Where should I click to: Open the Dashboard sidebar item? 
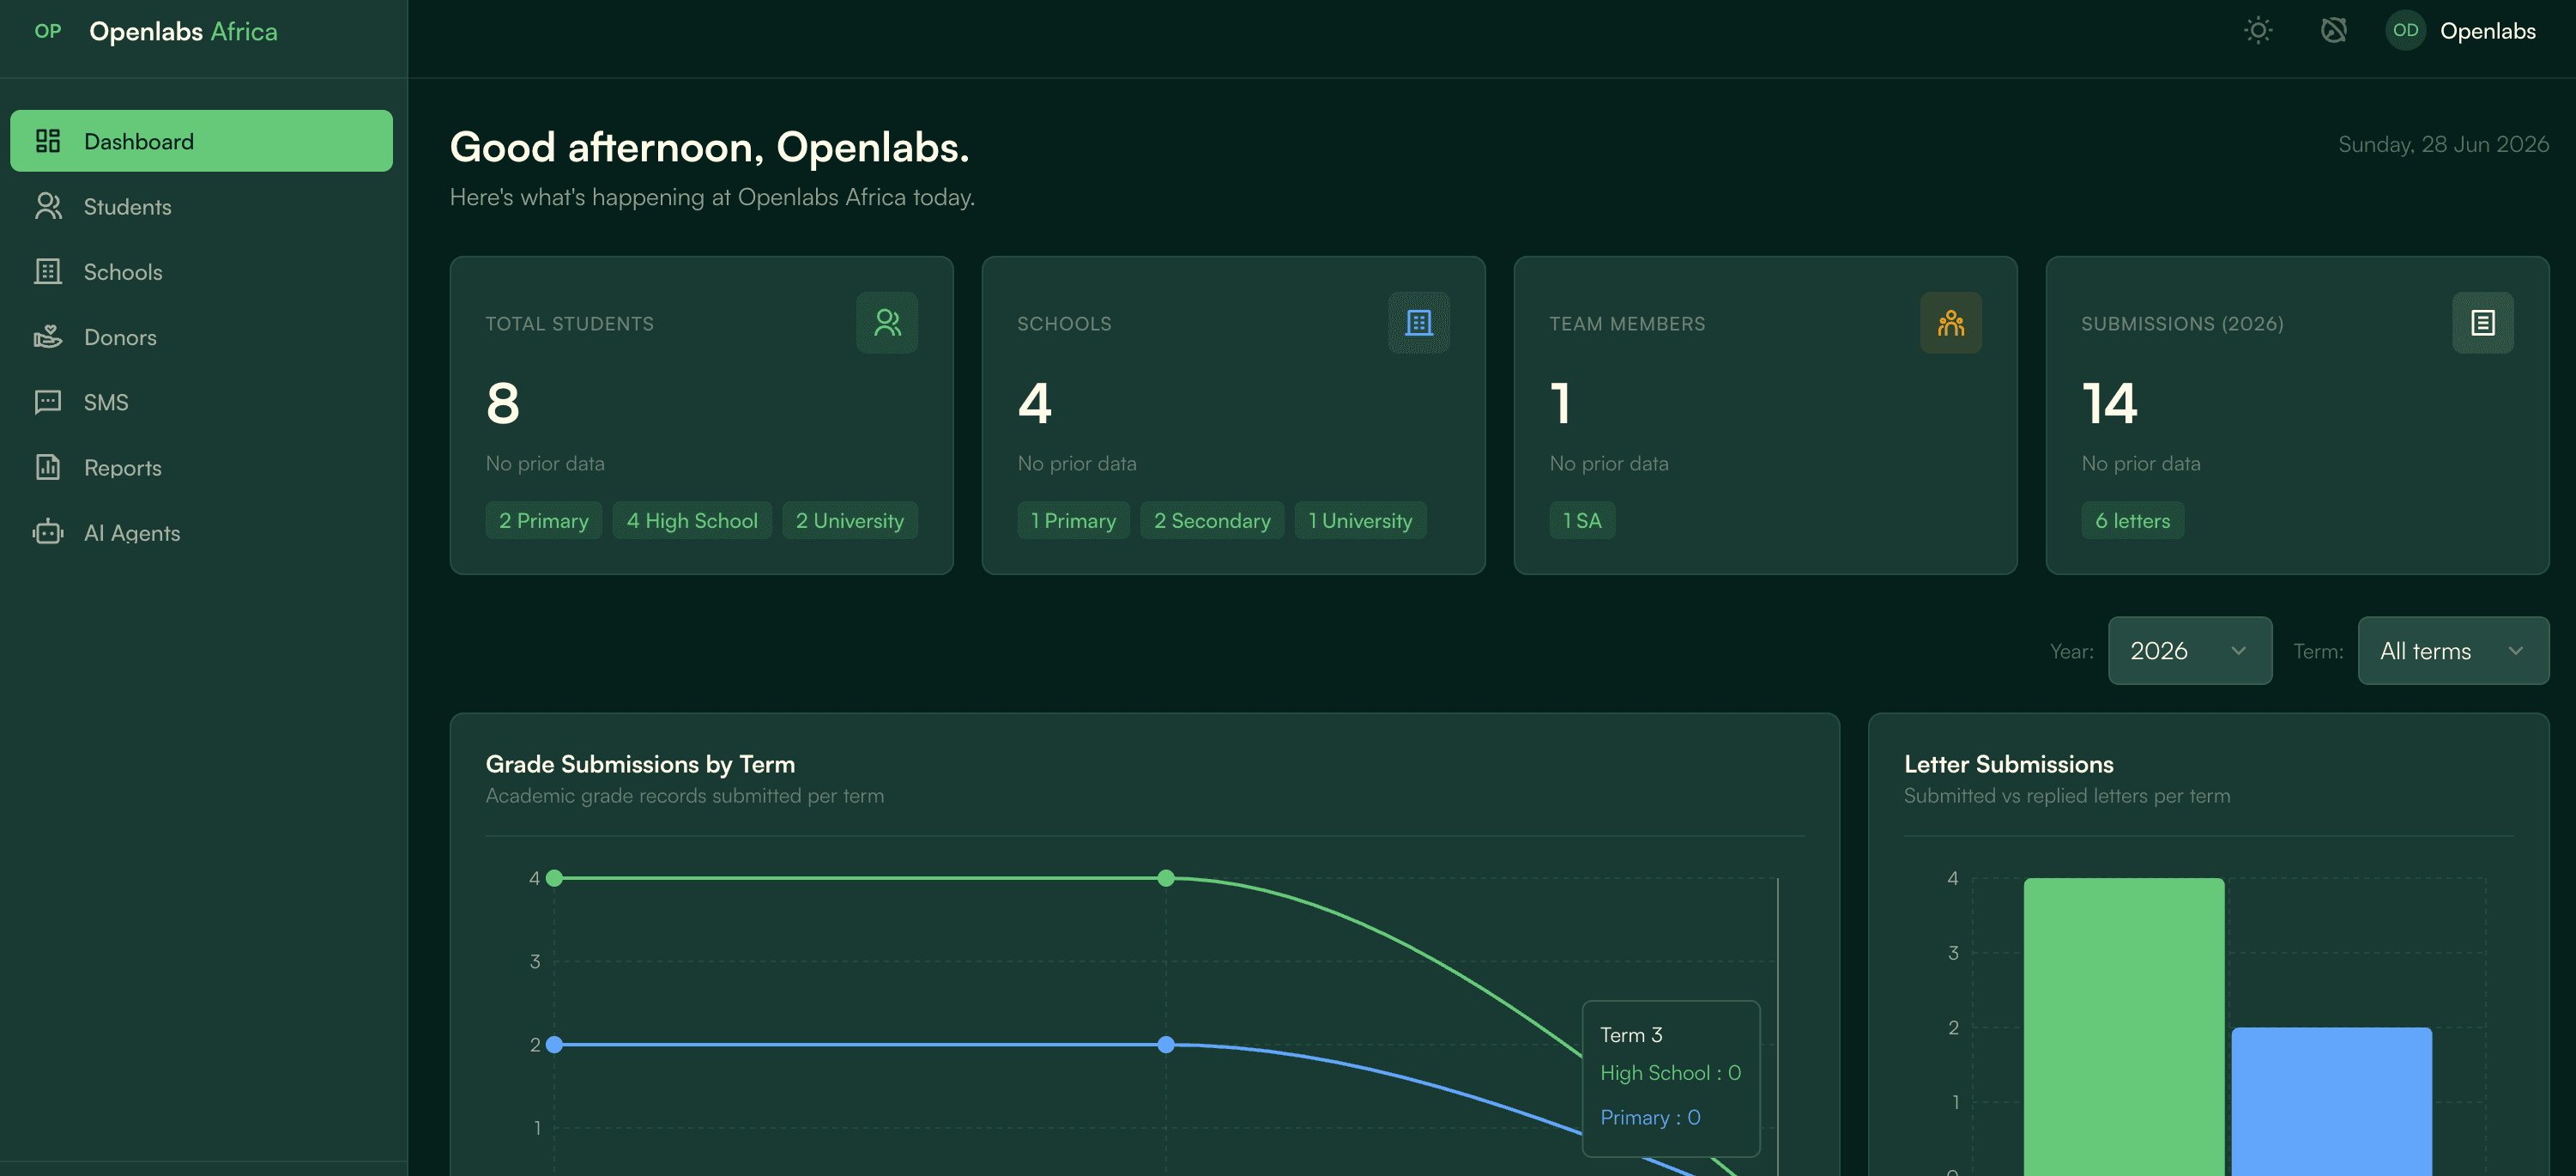tap(201, 141)
